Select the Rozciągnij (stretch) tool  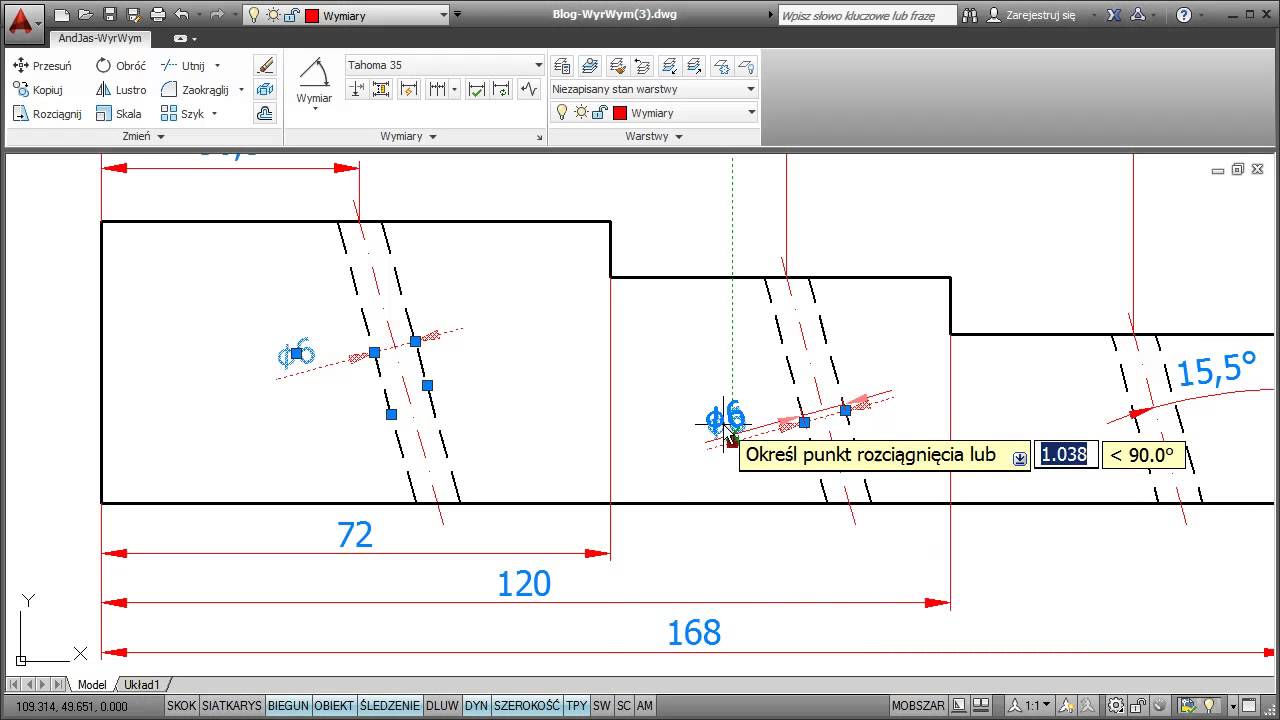tap(47, 113)
